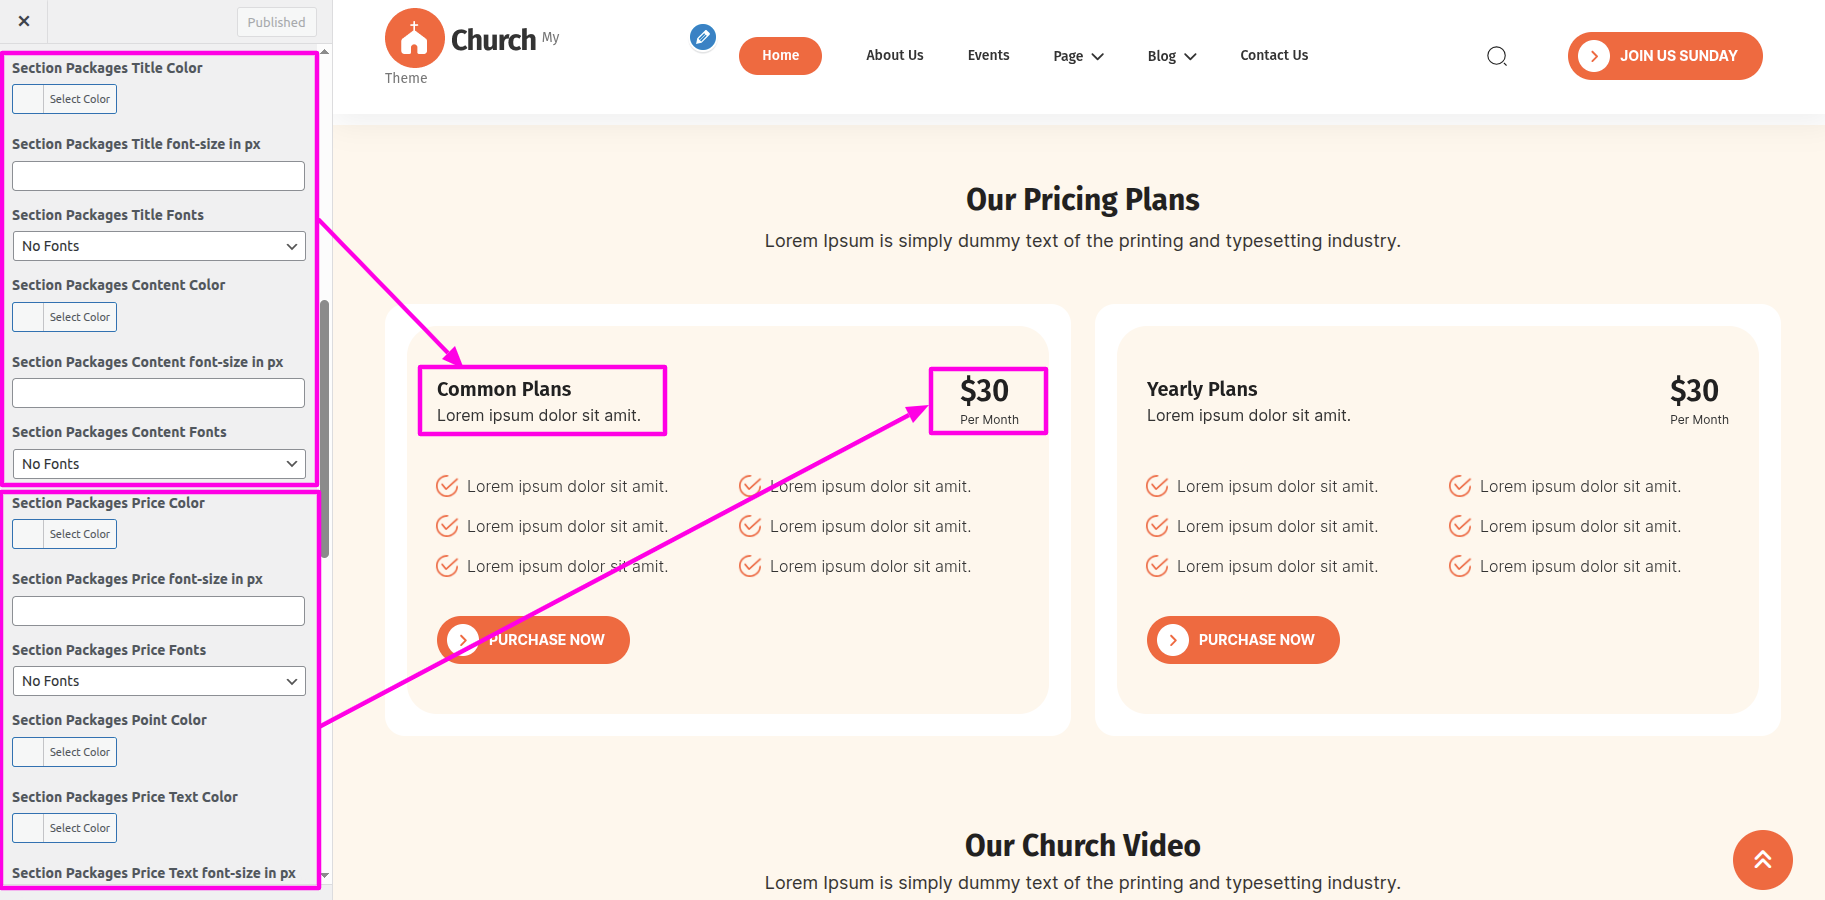Click first checkmark icon under Common Plans

pos(447,487)
